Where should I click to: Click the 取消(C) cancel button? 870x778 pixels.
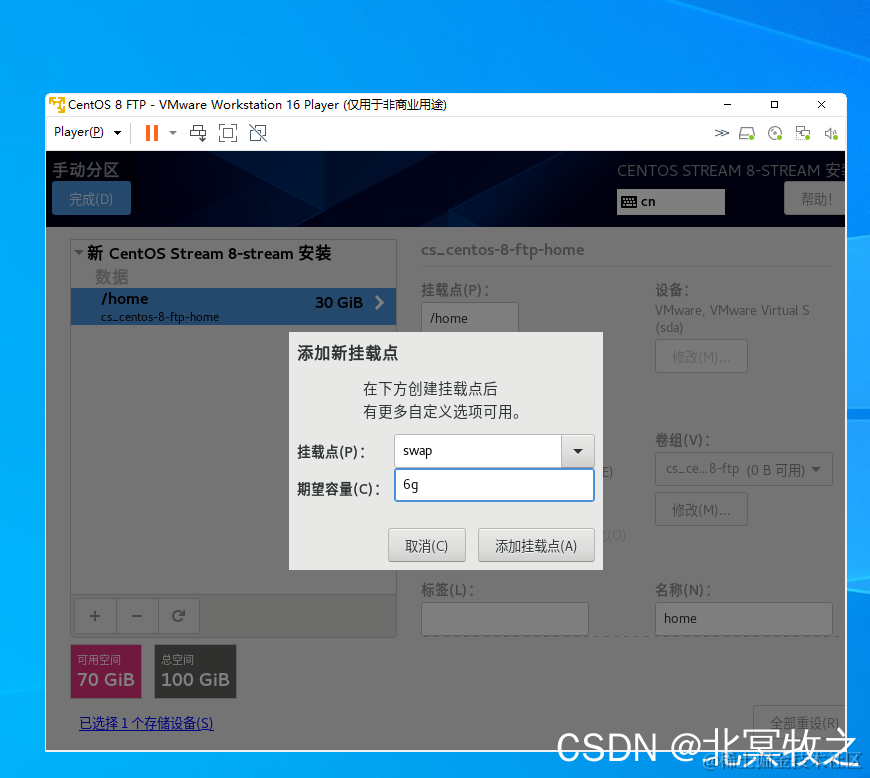click(x=426, y=545)
